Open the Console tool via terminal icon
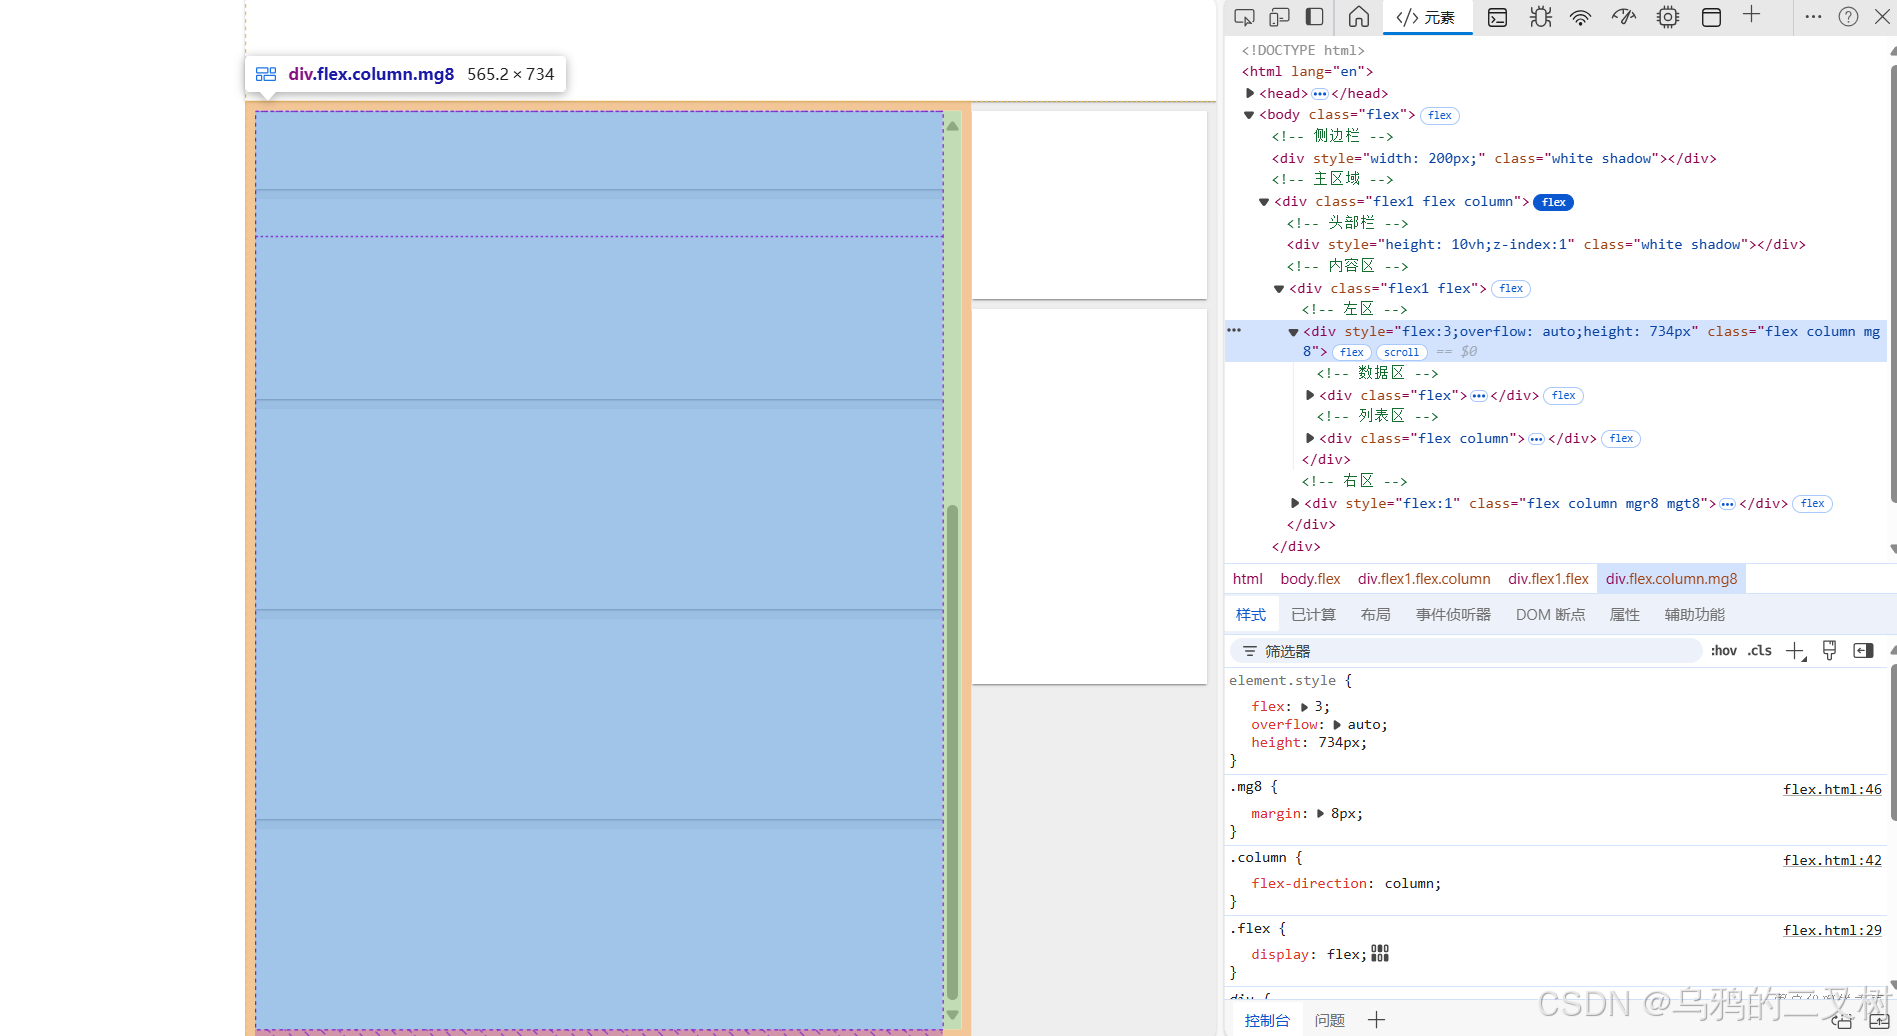Image resolution: width=1897 pixels, height=1036 pixels. coord(1497,17)
